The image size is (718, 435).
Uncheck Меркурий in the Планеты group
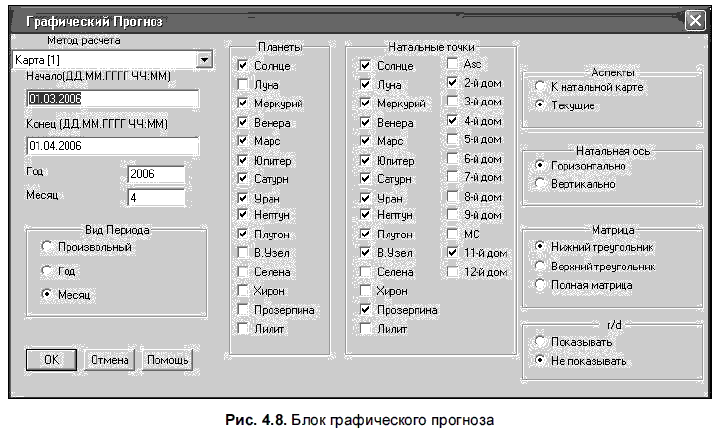[243, 103]
